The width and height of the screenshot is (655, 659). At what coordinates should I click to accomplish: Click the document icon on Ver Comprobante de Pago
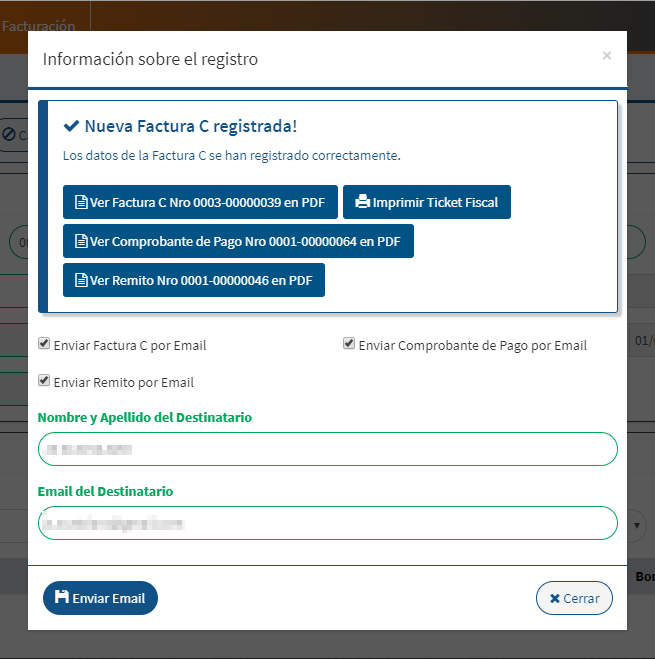81,241
